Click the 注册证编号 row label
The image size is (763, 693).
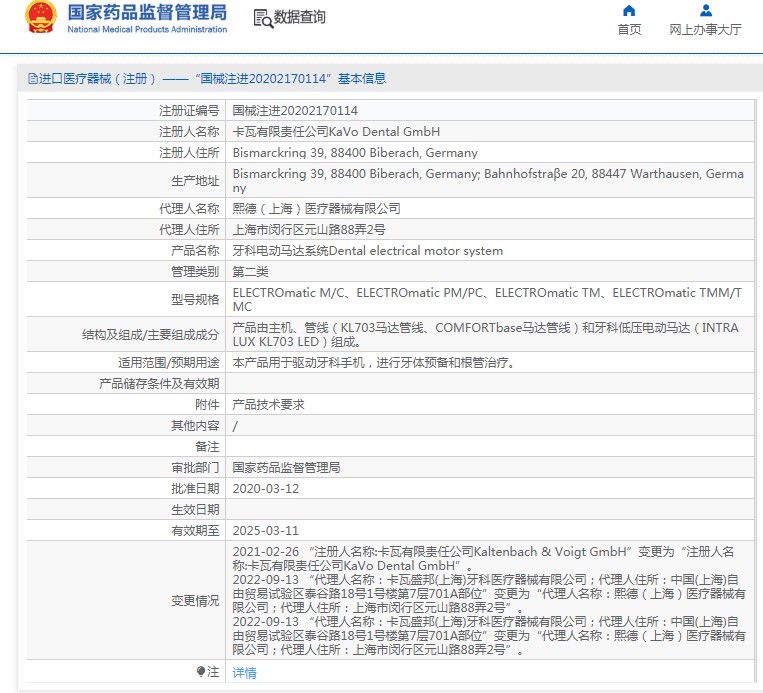click(x=189, y=110)
